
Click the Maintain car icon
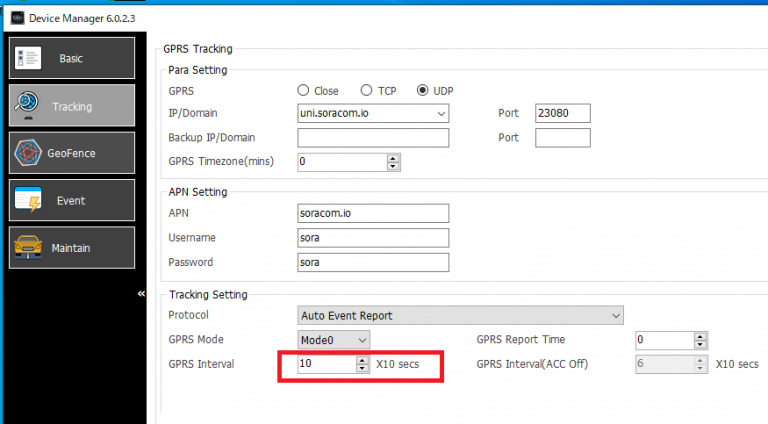pyautogui.click(x=27, y=247)
